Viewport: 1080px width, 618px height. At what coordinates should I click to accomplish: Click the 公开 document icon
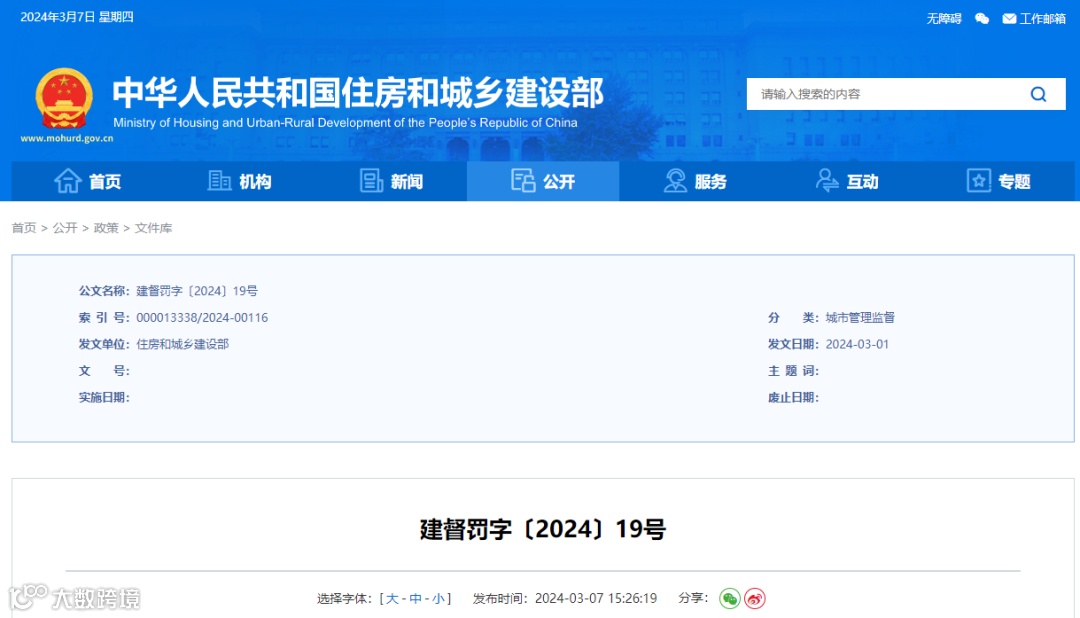click(523, 181)
